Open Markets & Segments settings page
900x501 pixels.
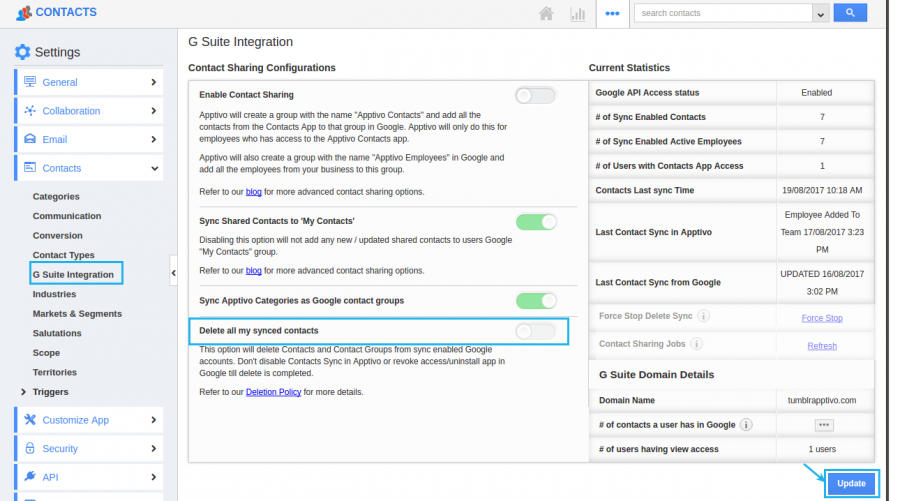click(77, 313)
